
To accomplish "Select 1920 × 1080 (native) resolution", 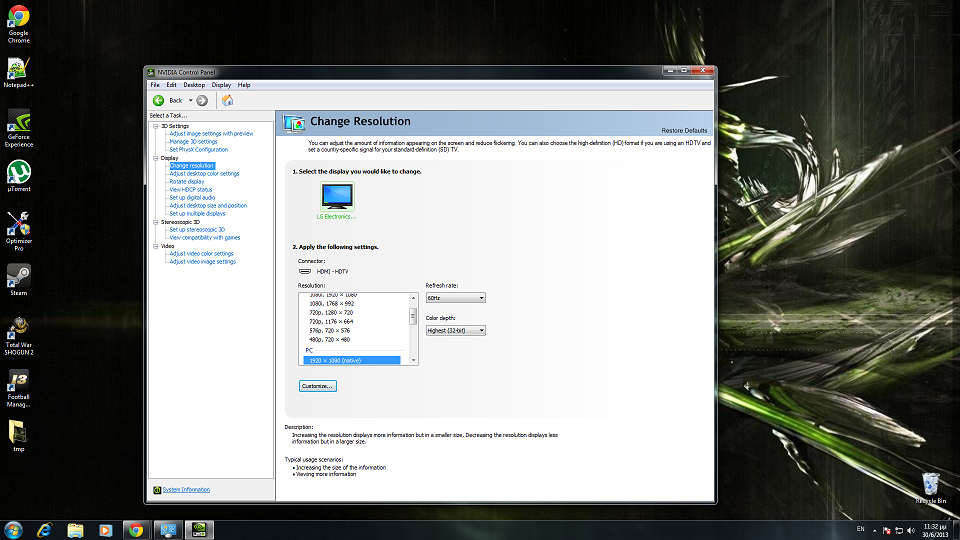I will [352, 361].
